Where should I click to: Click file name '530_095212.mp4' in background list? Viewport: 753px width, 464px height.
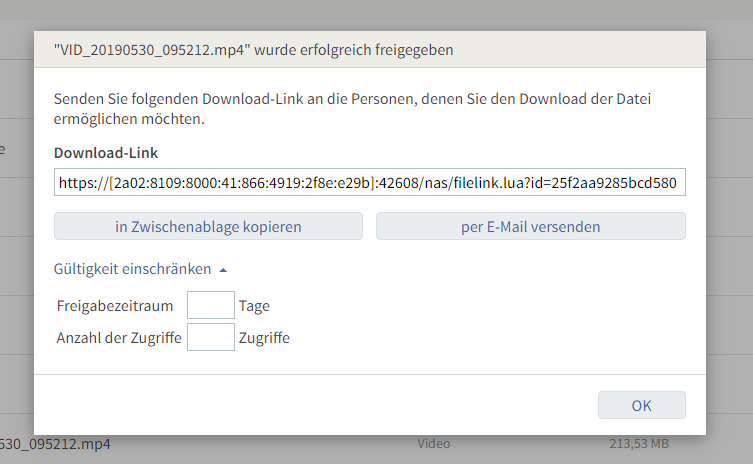pos(55,444)
